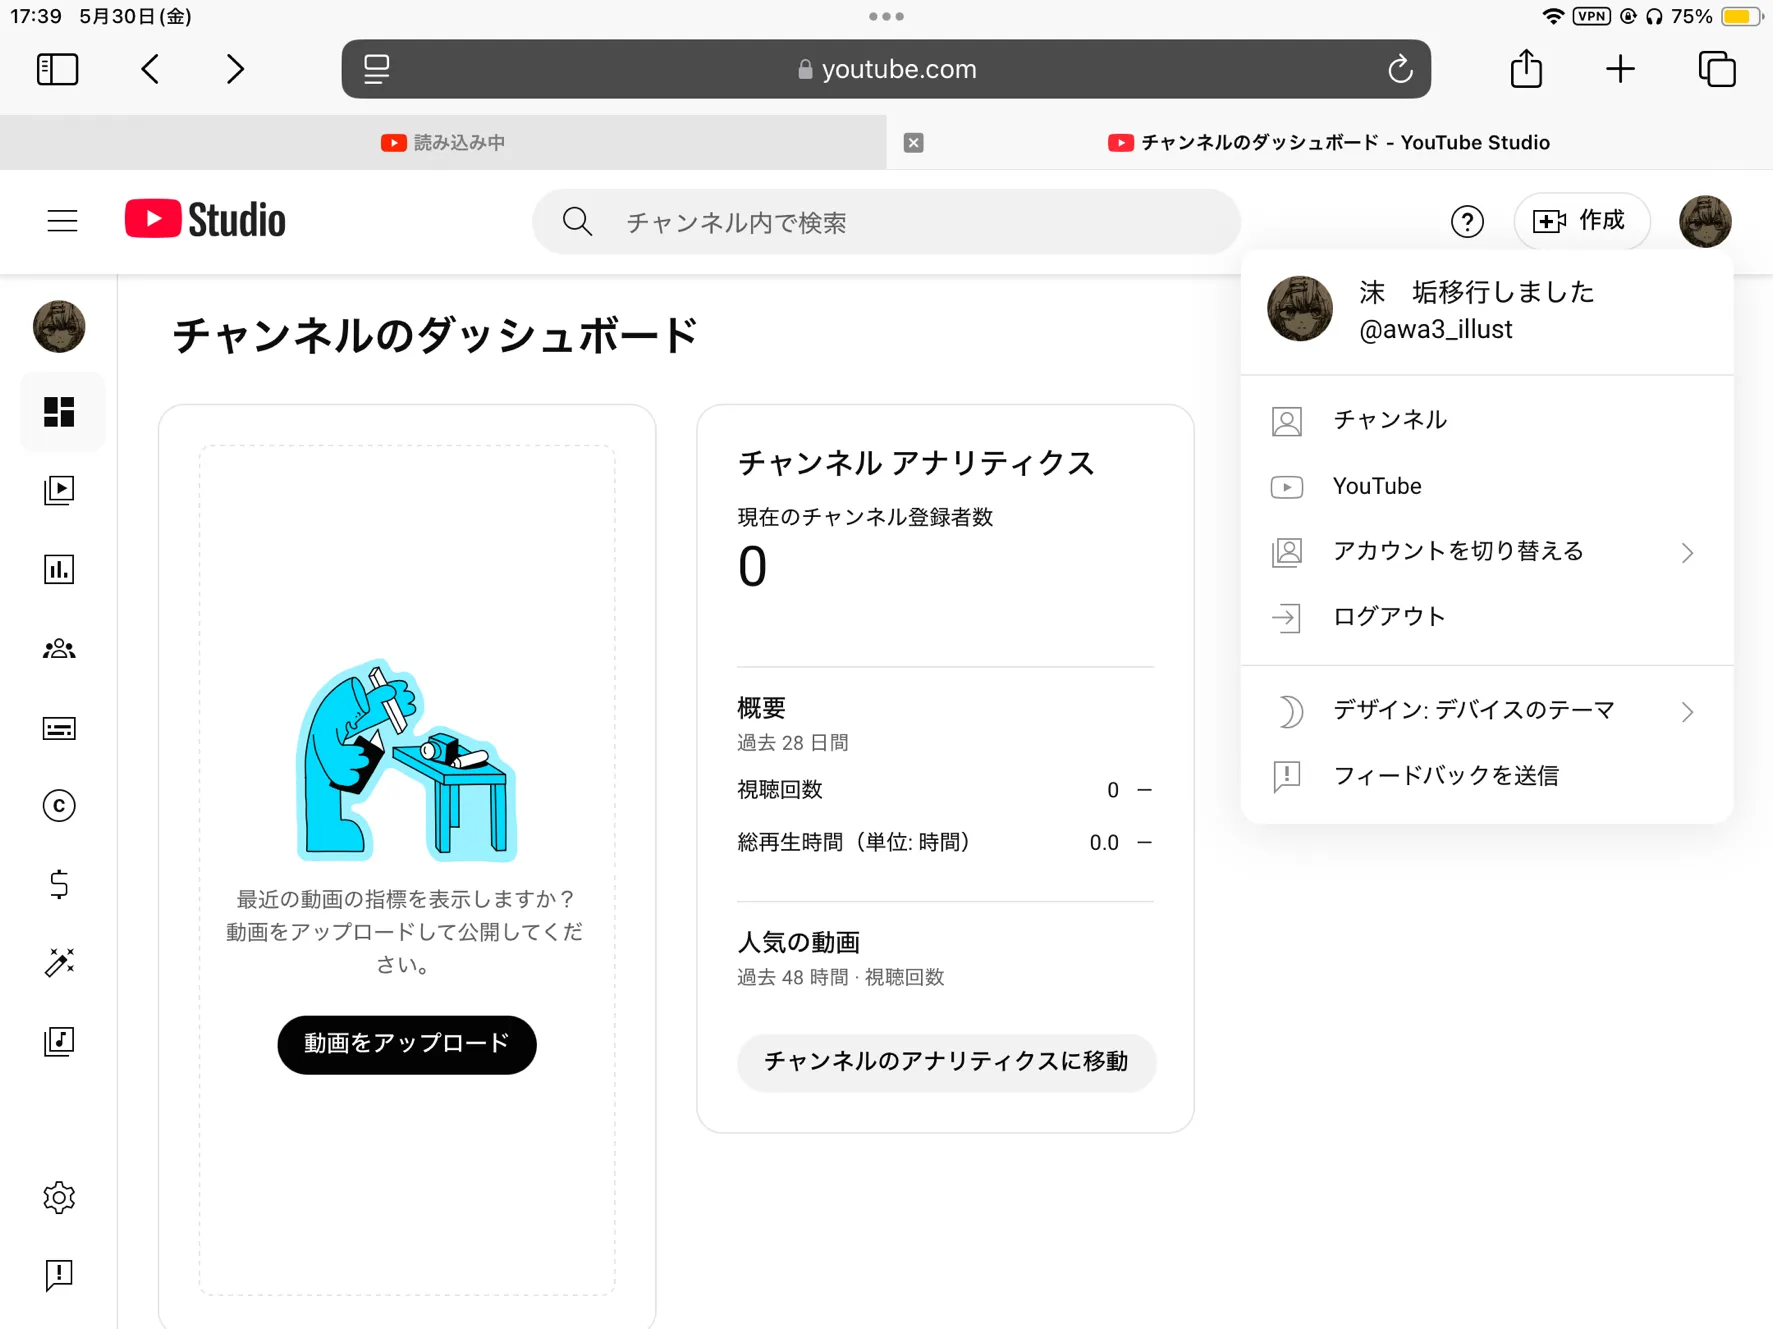Open the Safari share sheet
Viewport: 1773px width, 1329px height.
[x=1526, y=68]
